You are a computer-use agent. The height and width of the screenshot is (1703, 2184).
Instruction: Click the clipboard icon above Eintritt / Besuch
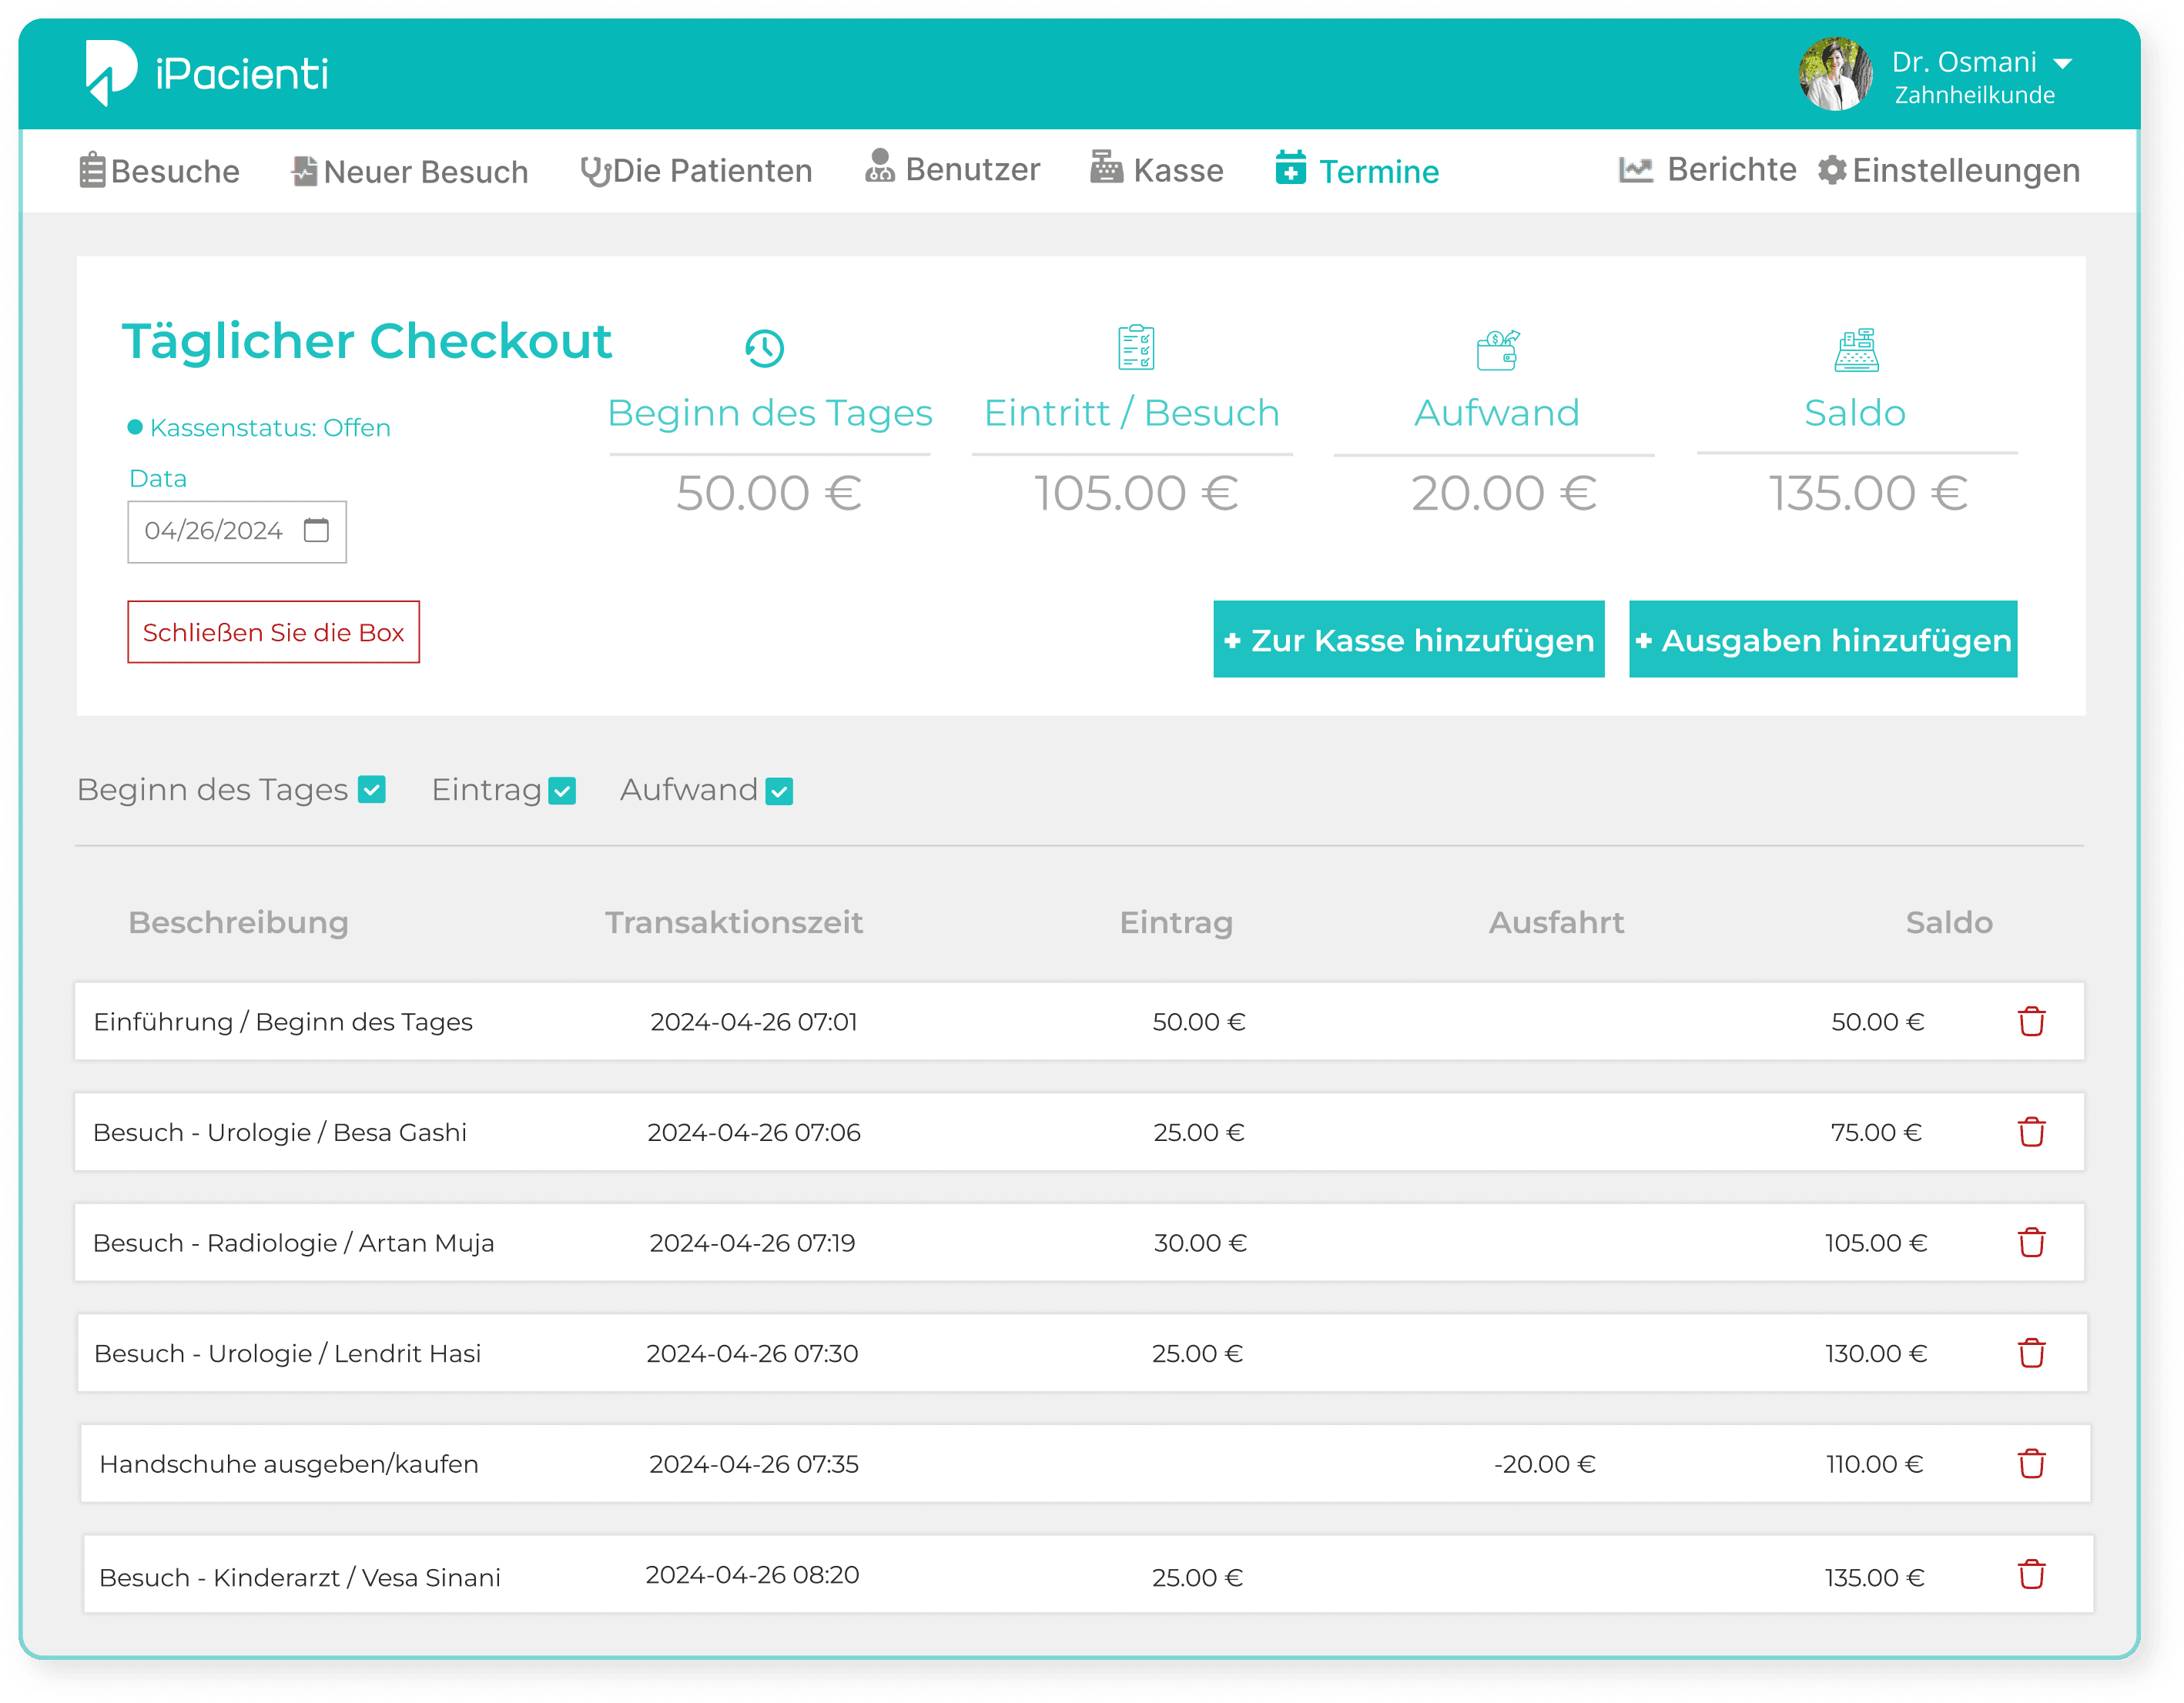pyautogui.click(x=1135, y=348)
